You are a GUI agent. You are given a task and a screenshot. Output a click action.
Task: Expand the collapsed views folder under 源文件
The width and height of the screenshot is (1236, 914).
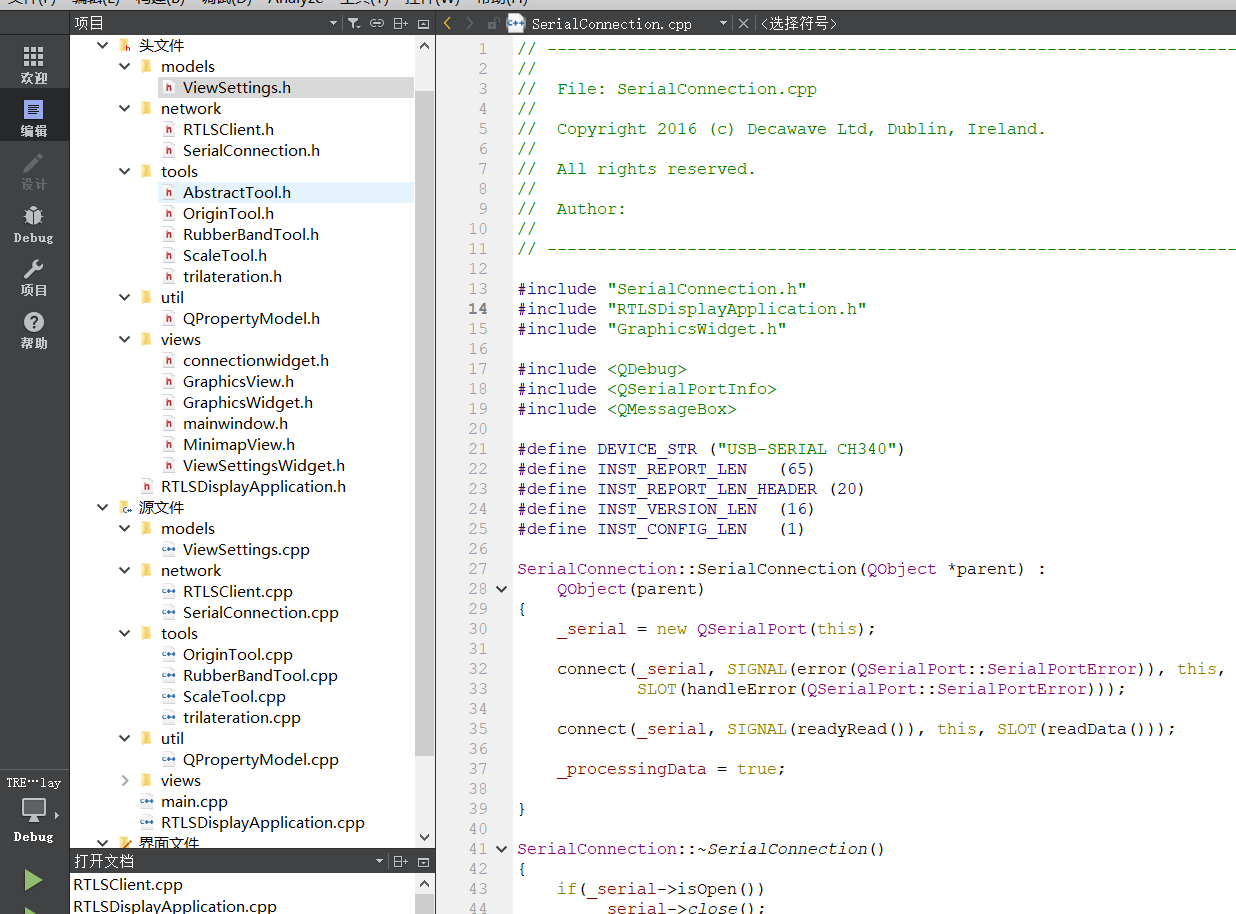(125, 781)
